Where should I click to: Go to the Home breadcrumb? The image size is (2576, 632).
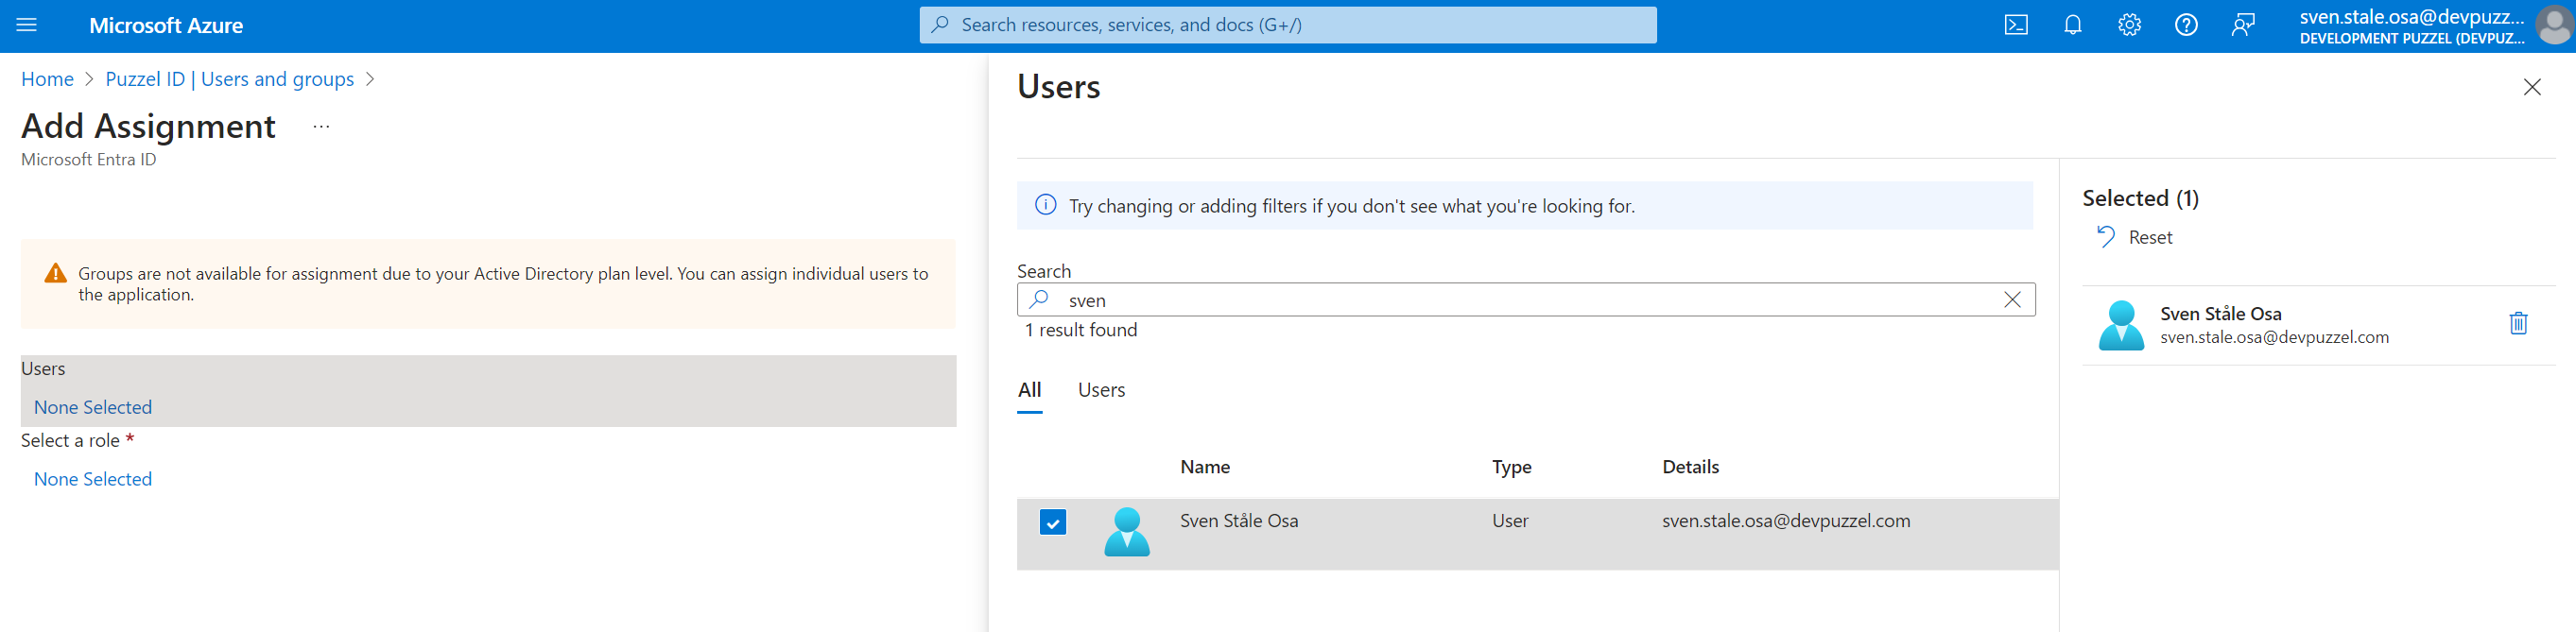click(x=47, y=79)
